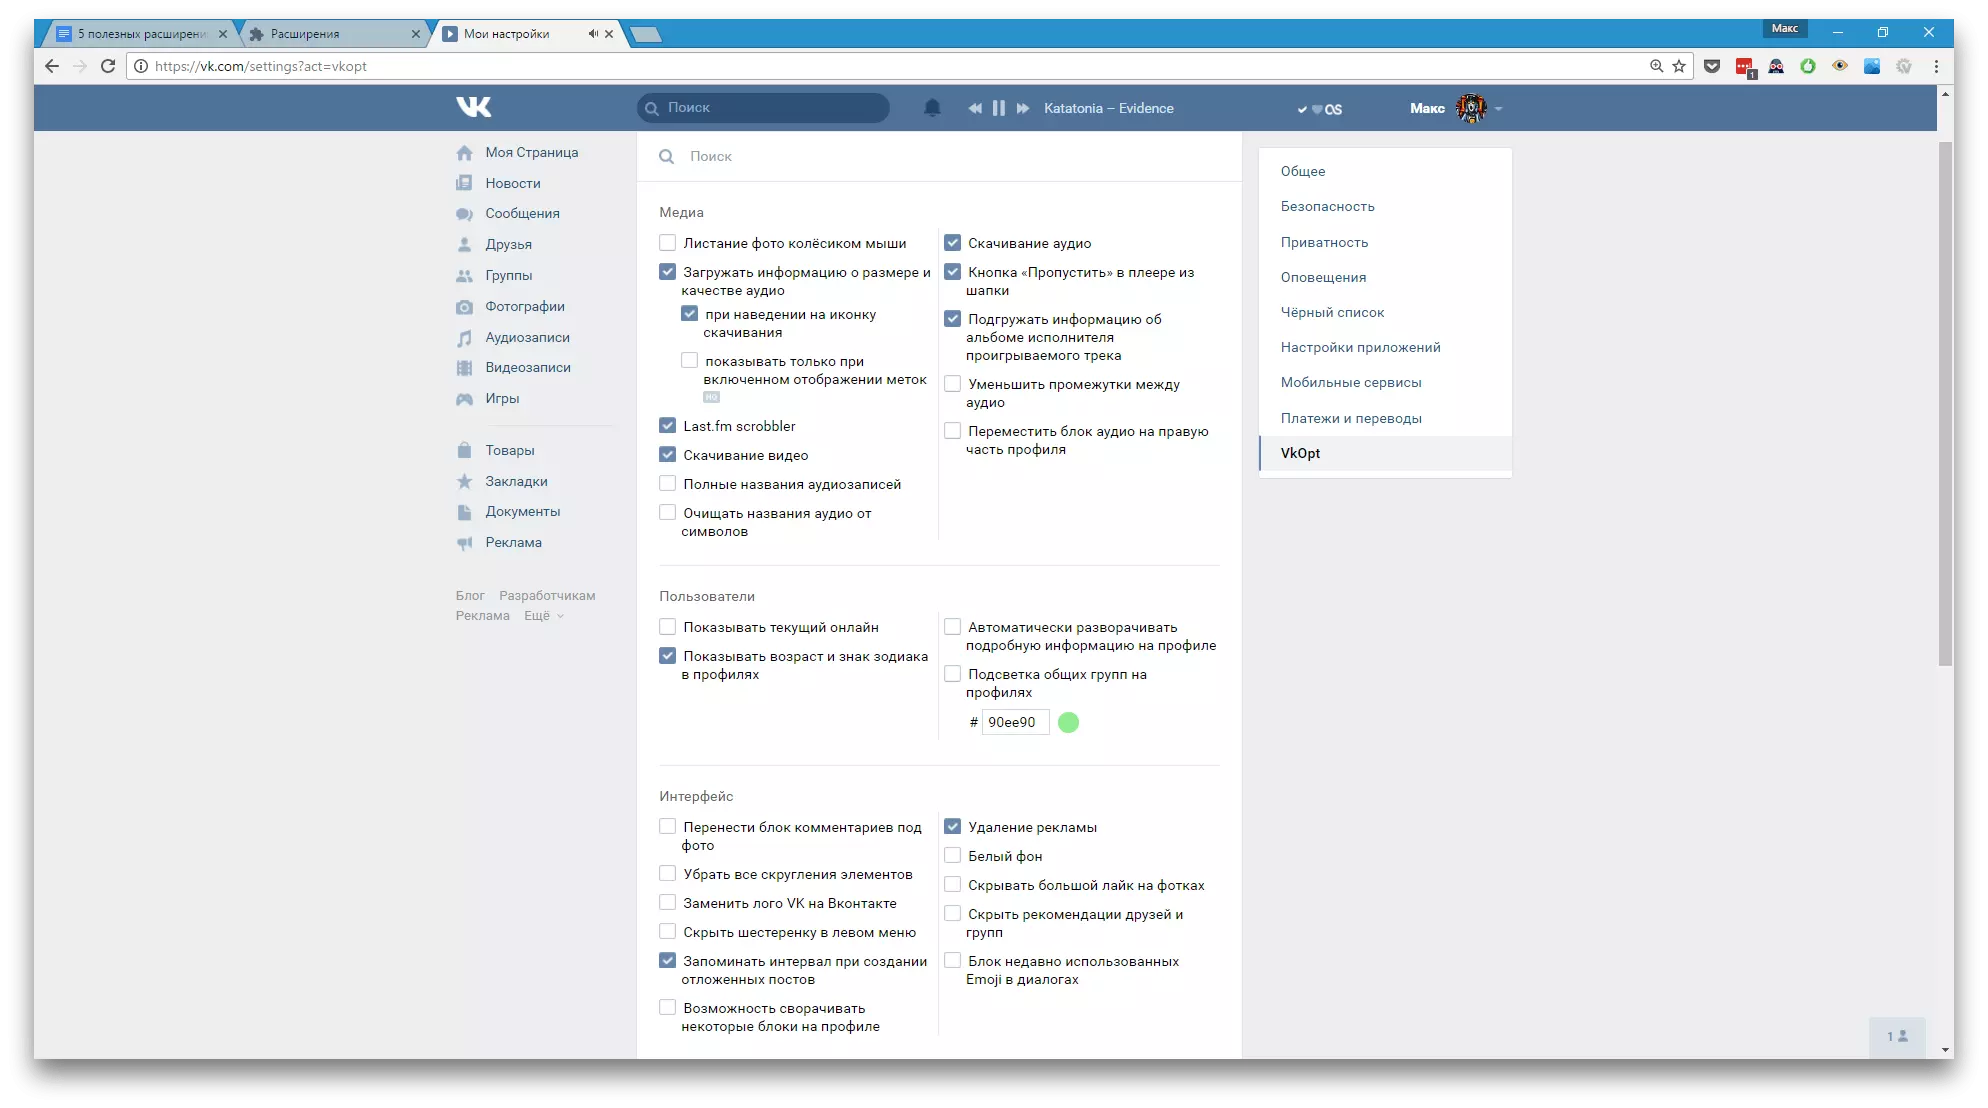Click the Закладки star icon
The width and height of the screenshot is (1988, 1108).
[464, 482]
